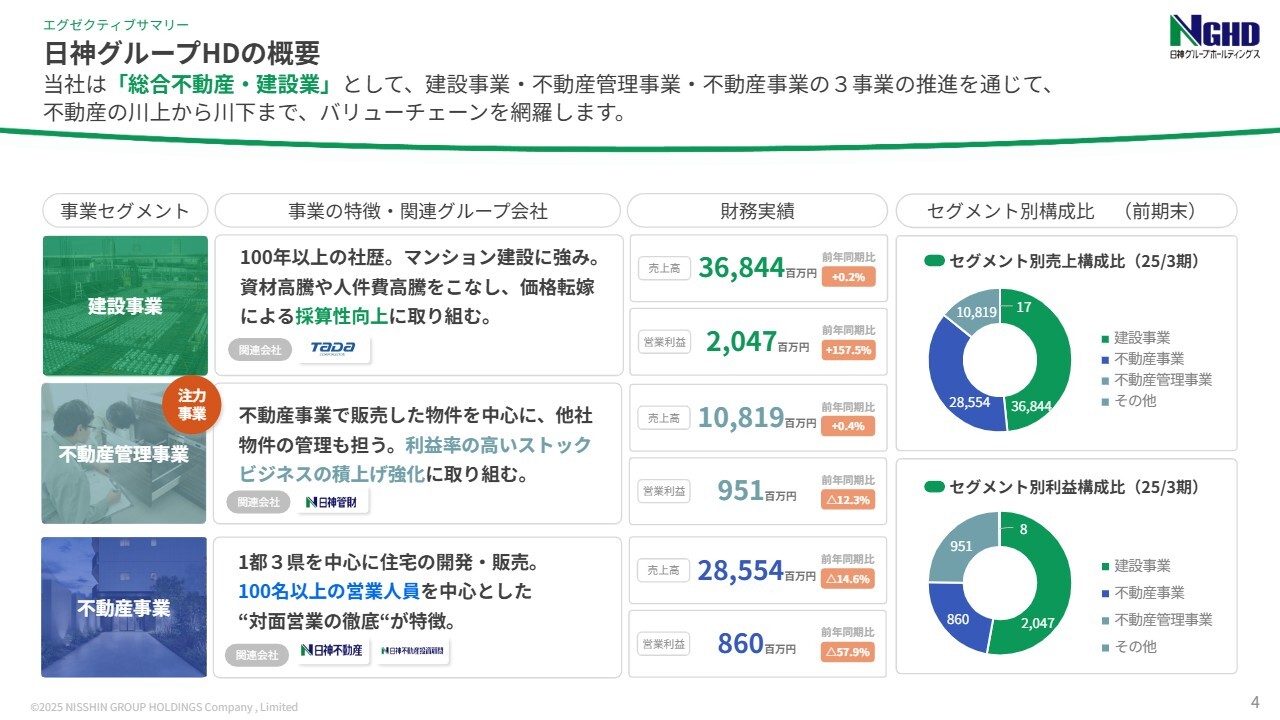
Task: Click the 関連会社 tag beside TADA logo
Action: point(260,350)
